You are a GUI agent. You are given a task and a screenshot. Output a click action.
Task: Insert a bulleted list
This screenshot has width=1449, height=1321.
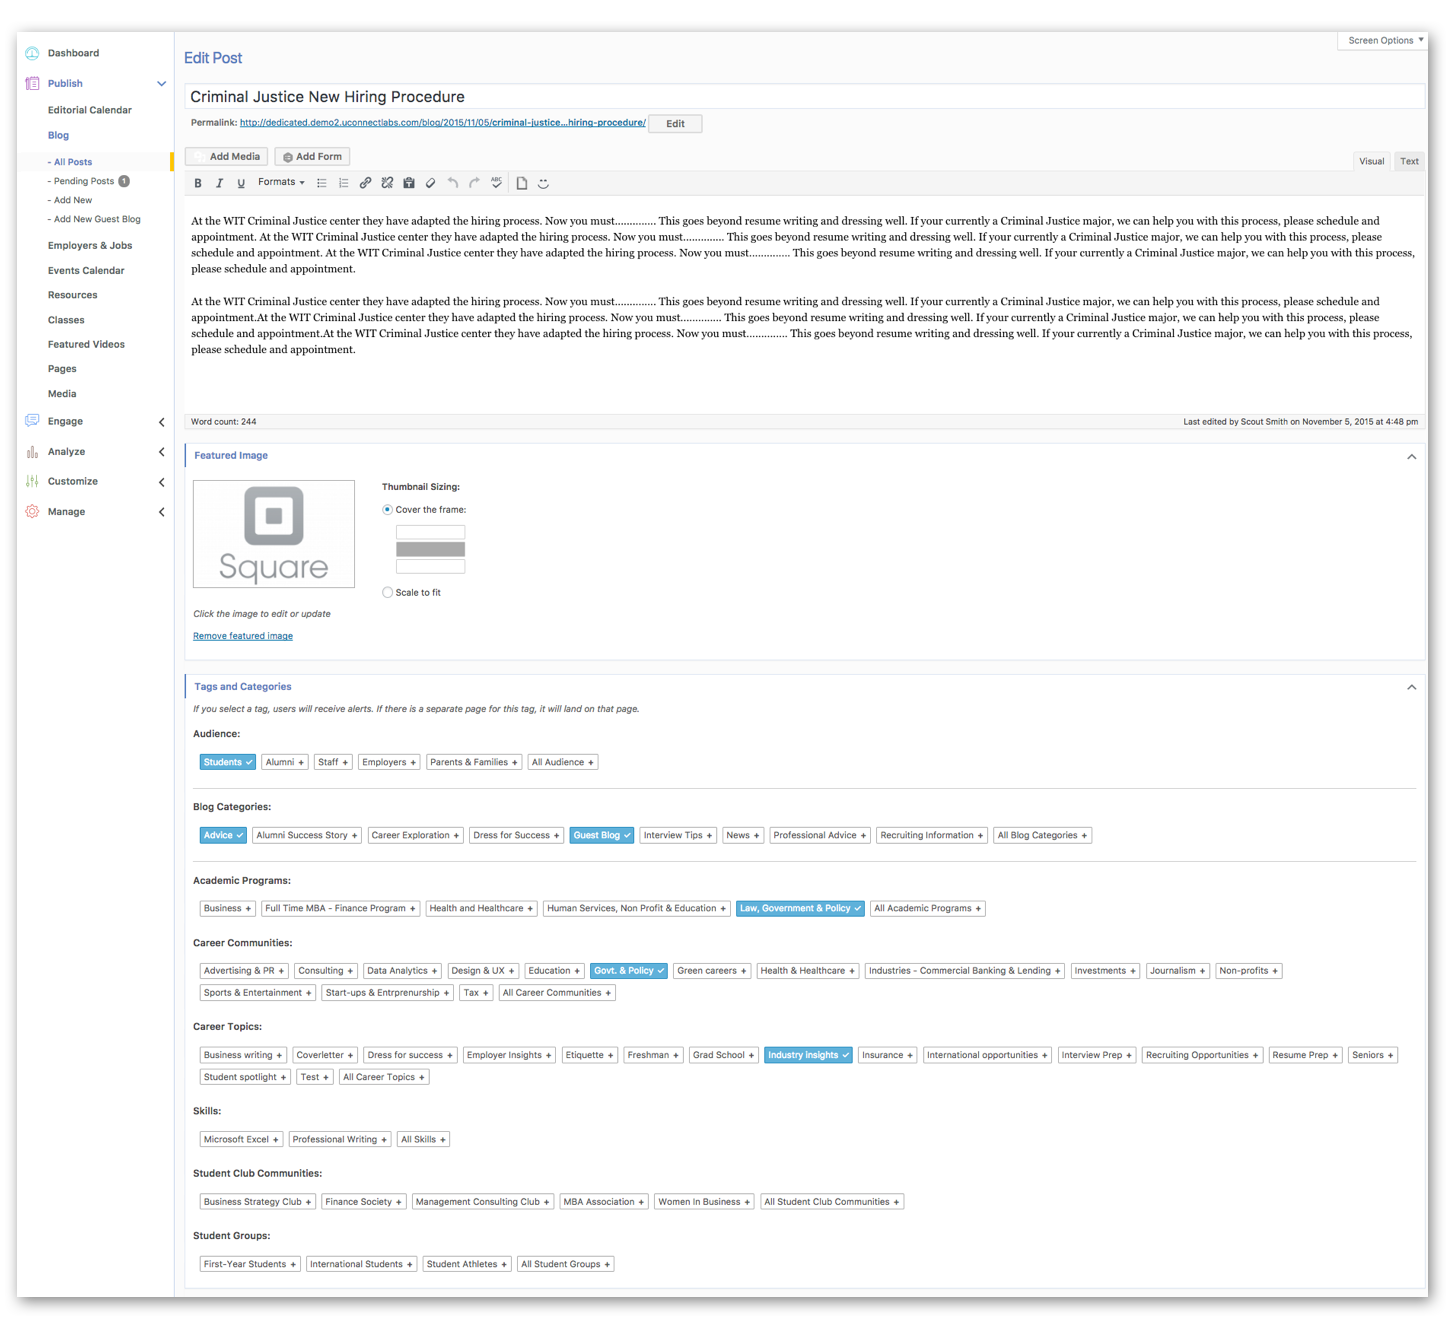pyautogui.click(x=322, y=183)
